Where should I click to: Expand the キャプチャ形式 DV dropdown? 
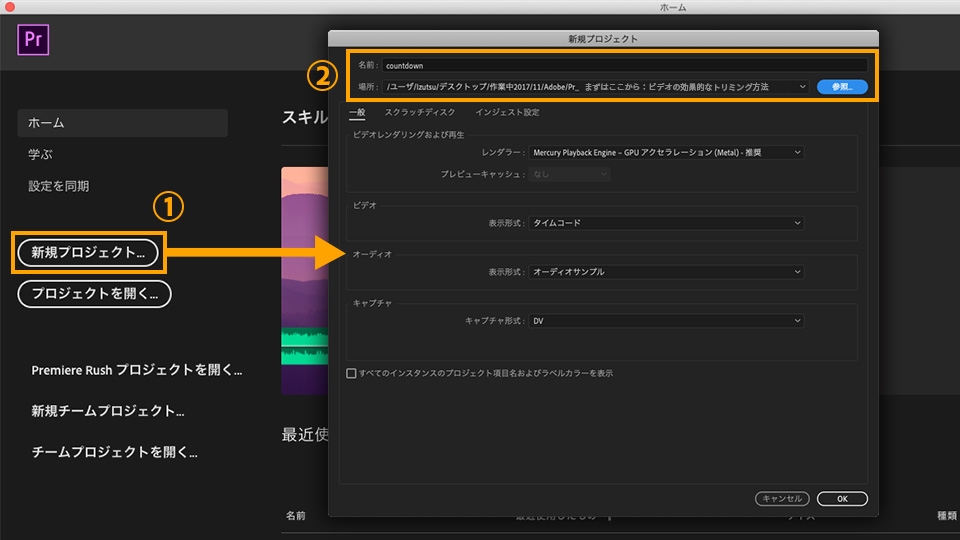[x=666, y=321]
